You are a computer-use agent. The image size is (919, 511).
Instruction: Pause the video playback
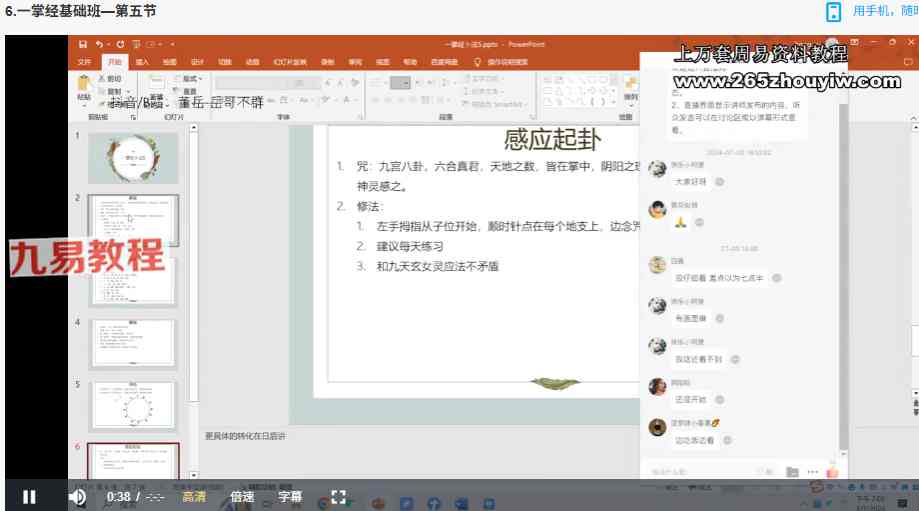[29, 496]
